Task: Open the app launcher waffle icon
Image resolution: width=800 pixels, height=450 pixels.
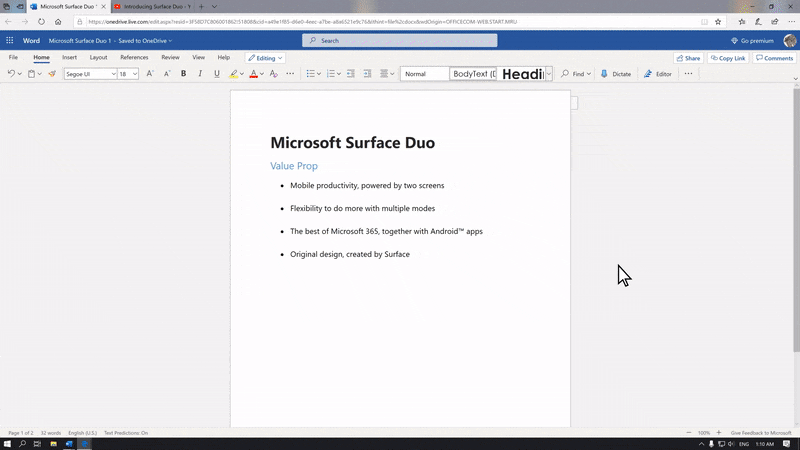Action: point(10,41)
